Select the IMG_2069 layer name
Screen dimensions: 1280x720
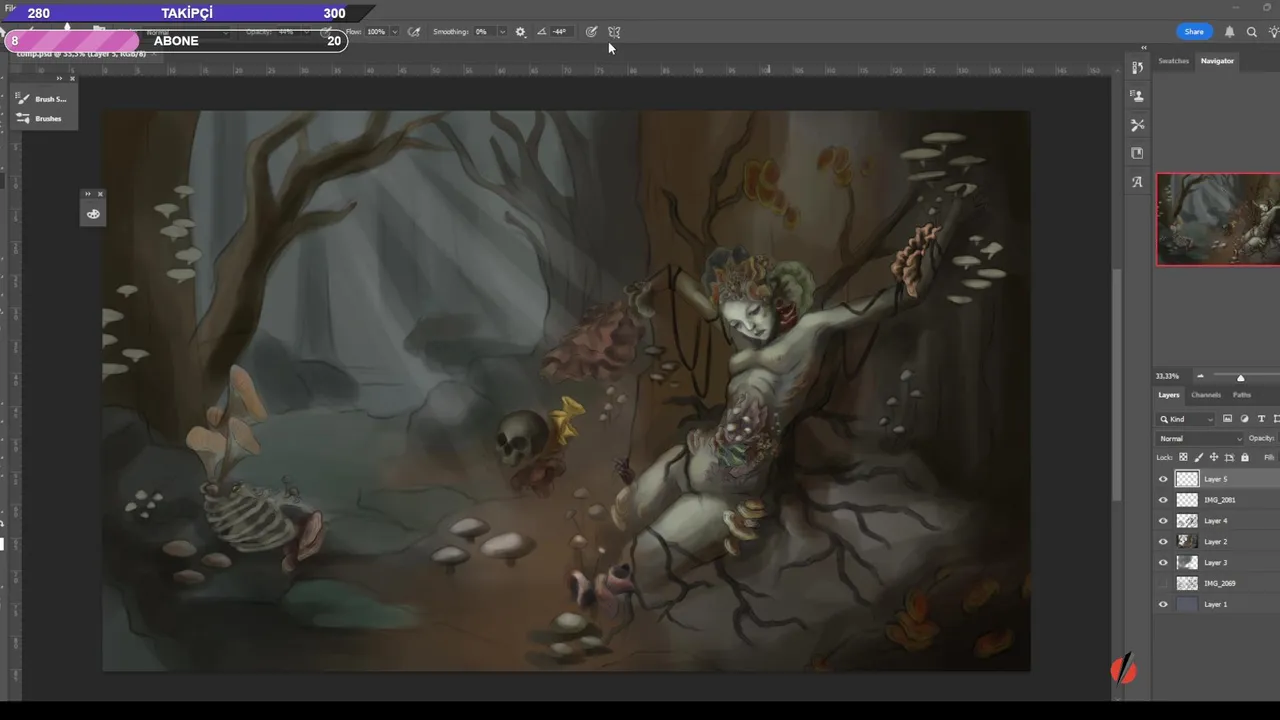click(1219, 583)
